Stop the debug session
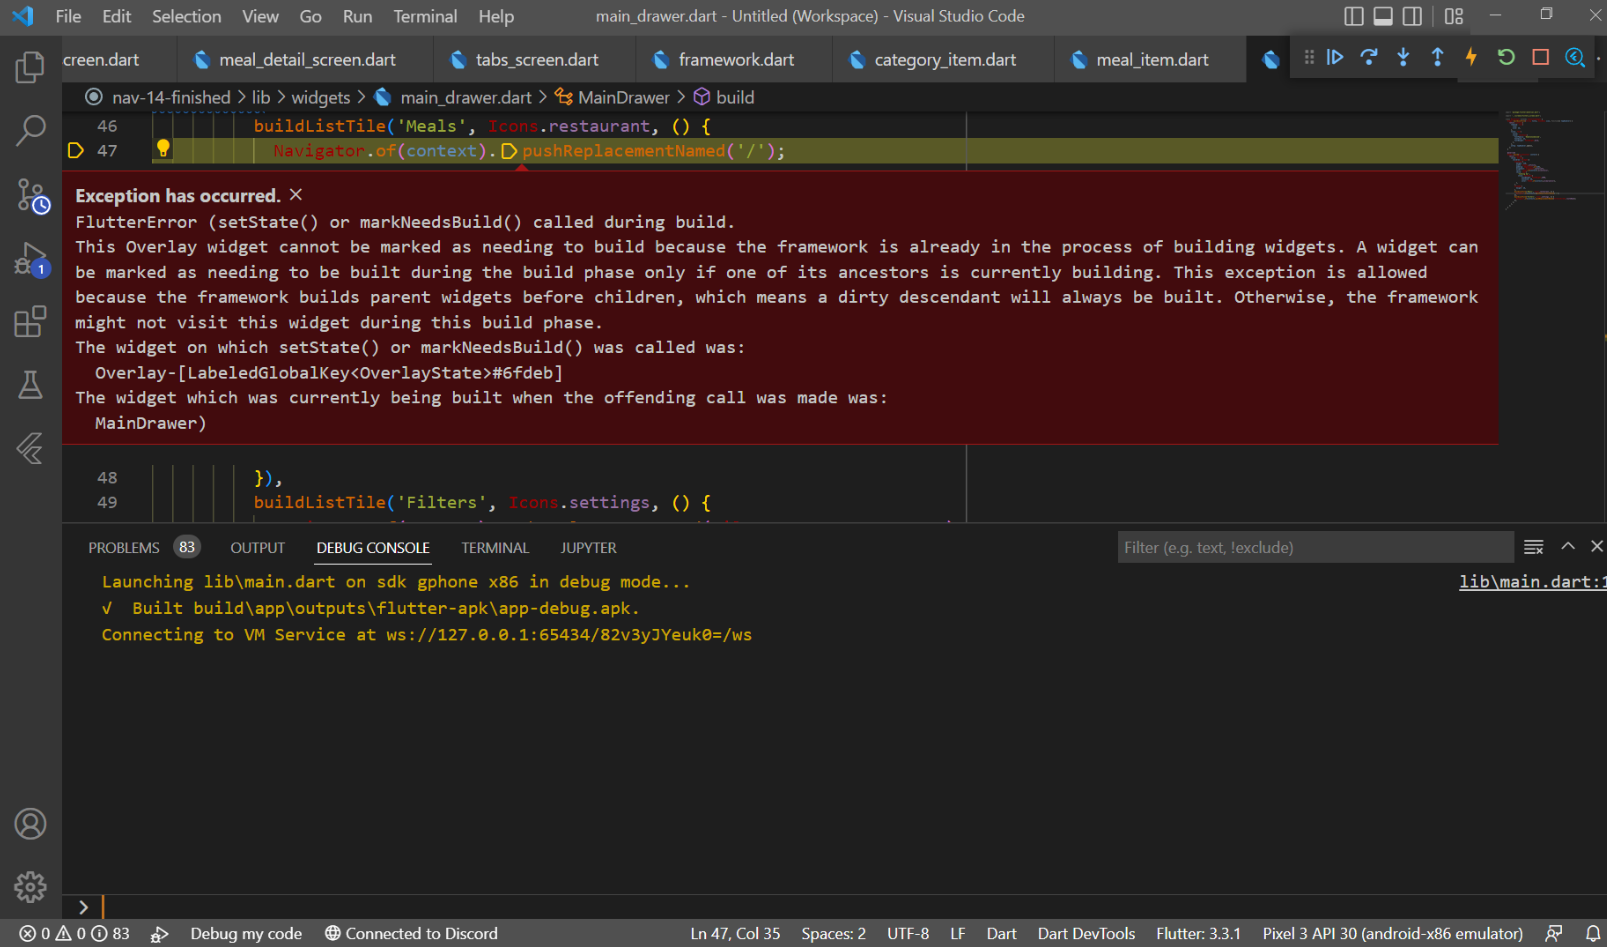This screenshot has width=1607, height=947. pos(1541,58)
